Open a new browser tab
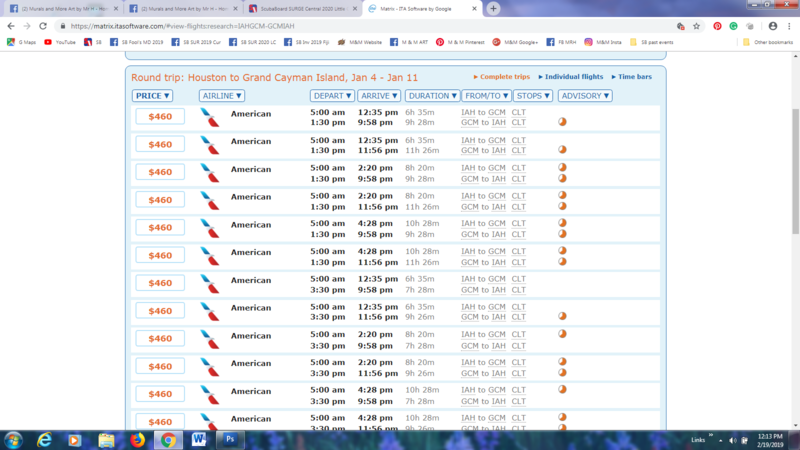800x450 pixels. [493, 9]
